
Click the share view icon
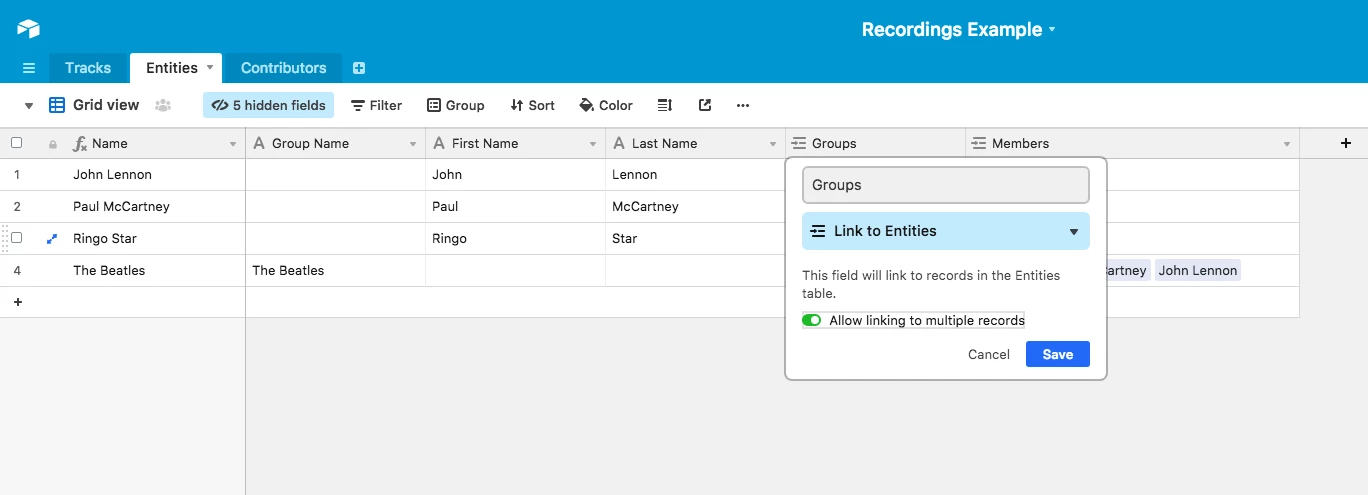(705, 105)
